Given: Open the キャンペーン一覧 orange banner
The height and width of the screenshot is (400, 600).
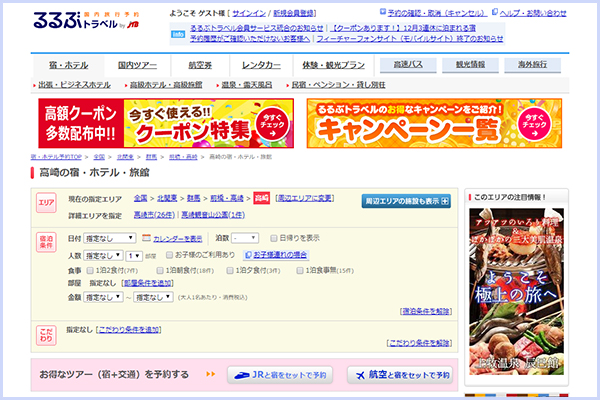Looking at the screenshot, I should coord(430,122).
